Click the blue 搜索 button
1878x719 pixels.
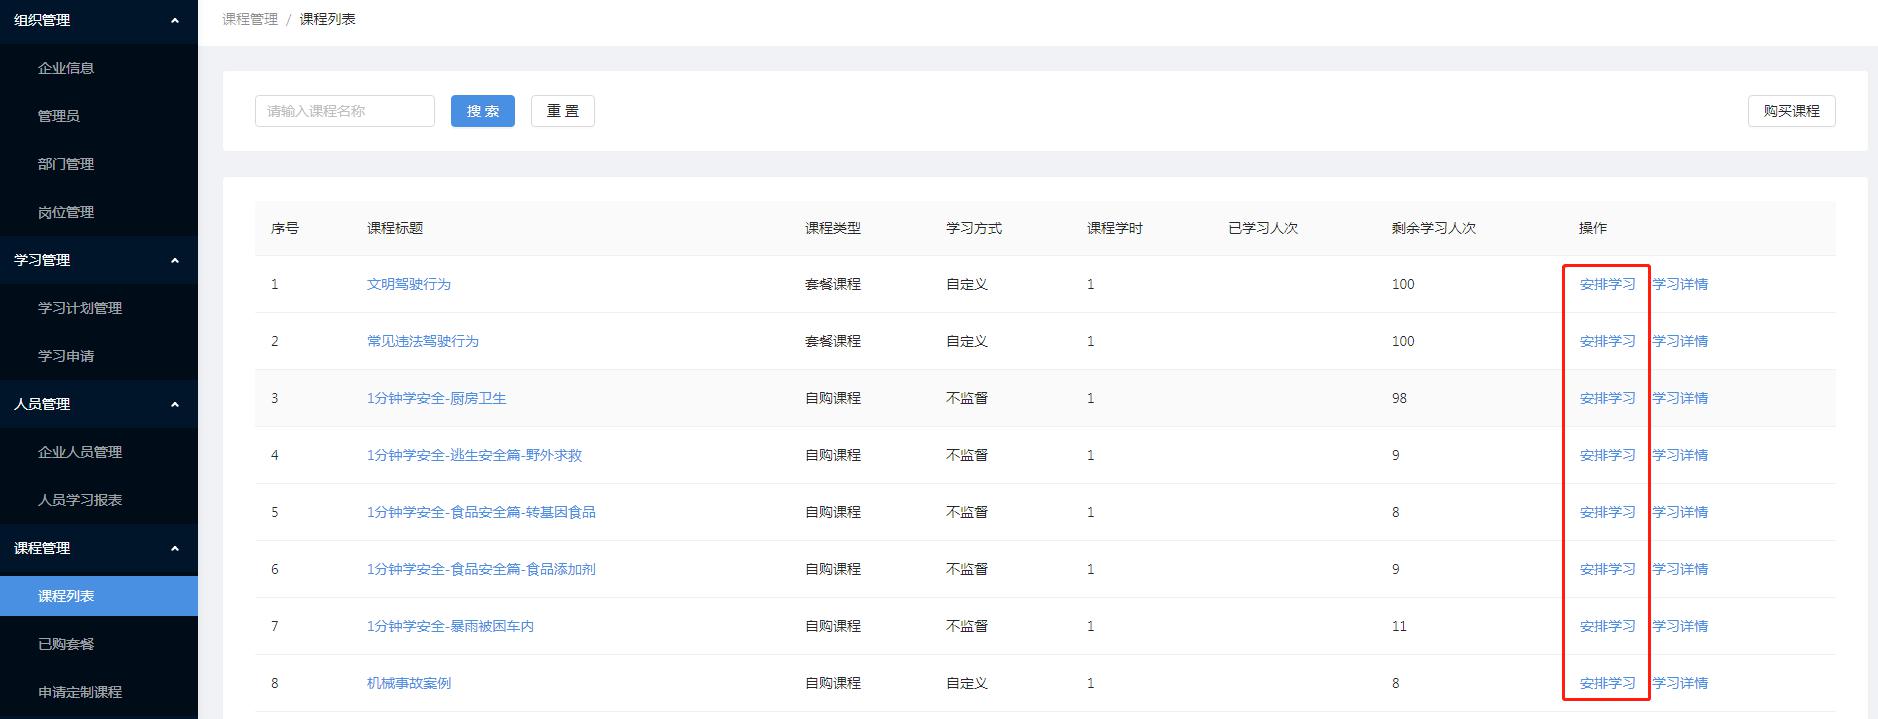click(x=483, y=111)
